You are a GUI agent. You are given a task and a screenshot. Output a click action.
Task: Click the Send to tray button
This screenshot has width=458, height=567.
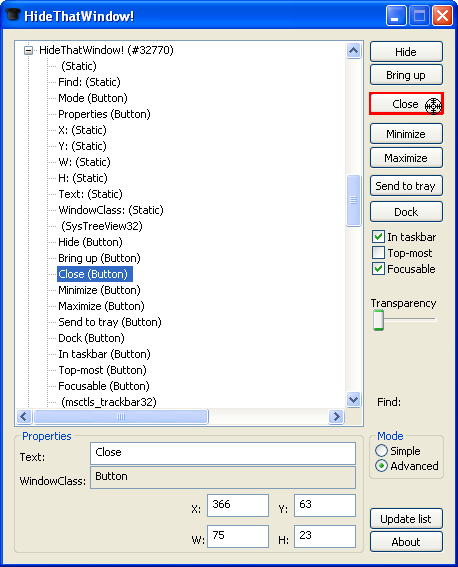(406, 186)
